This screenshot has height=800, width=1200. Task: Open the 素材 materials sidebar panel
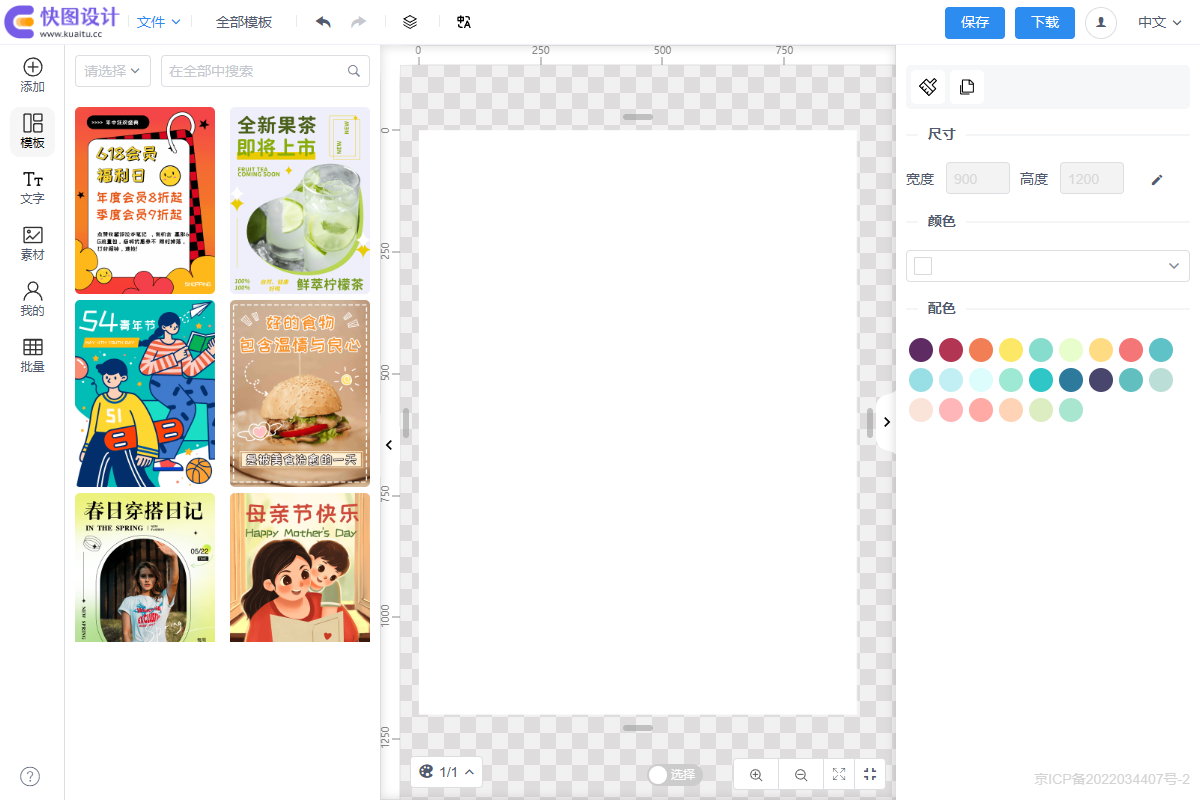tap(33, 243)
